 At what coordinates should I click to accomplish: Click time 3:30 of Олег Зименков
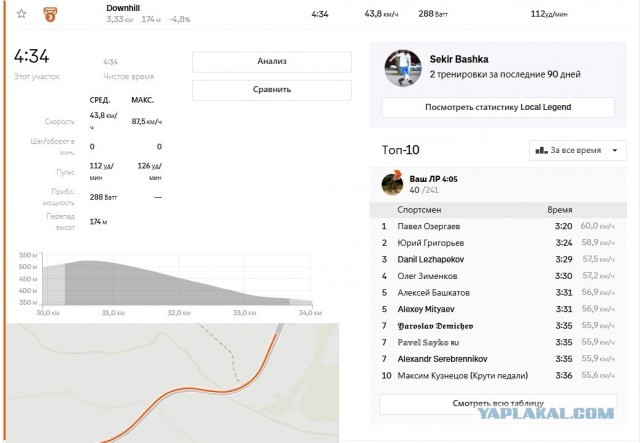(x=563, y=276)
